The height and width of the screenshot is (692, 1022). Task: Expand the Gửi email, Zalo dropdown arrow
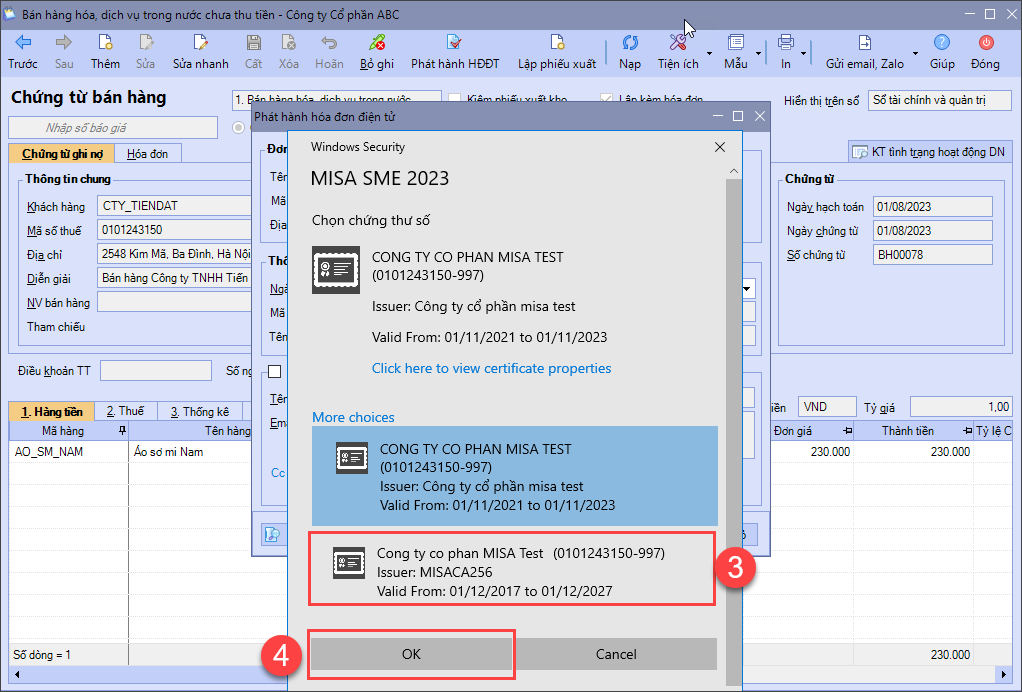[914, 52]
